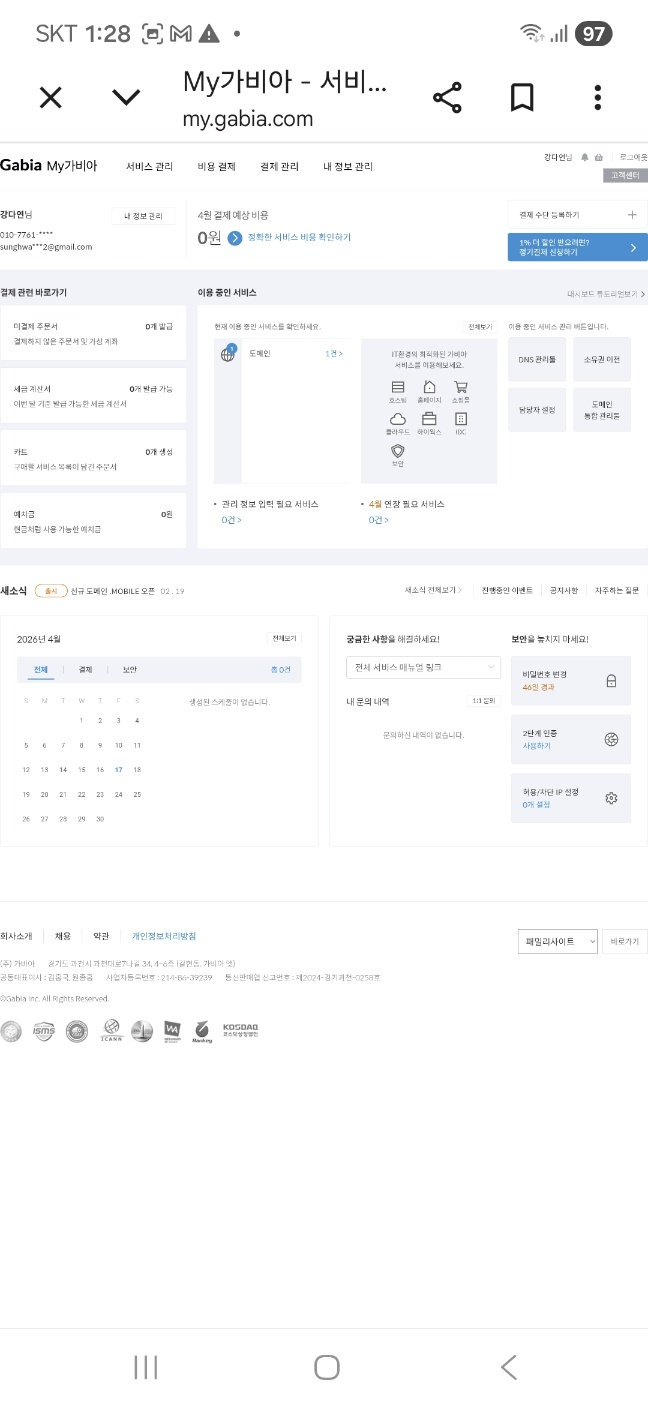Expand the browser chevron-down menu
This screenshot has width=648, height=1404.
(x=126, y=97)
